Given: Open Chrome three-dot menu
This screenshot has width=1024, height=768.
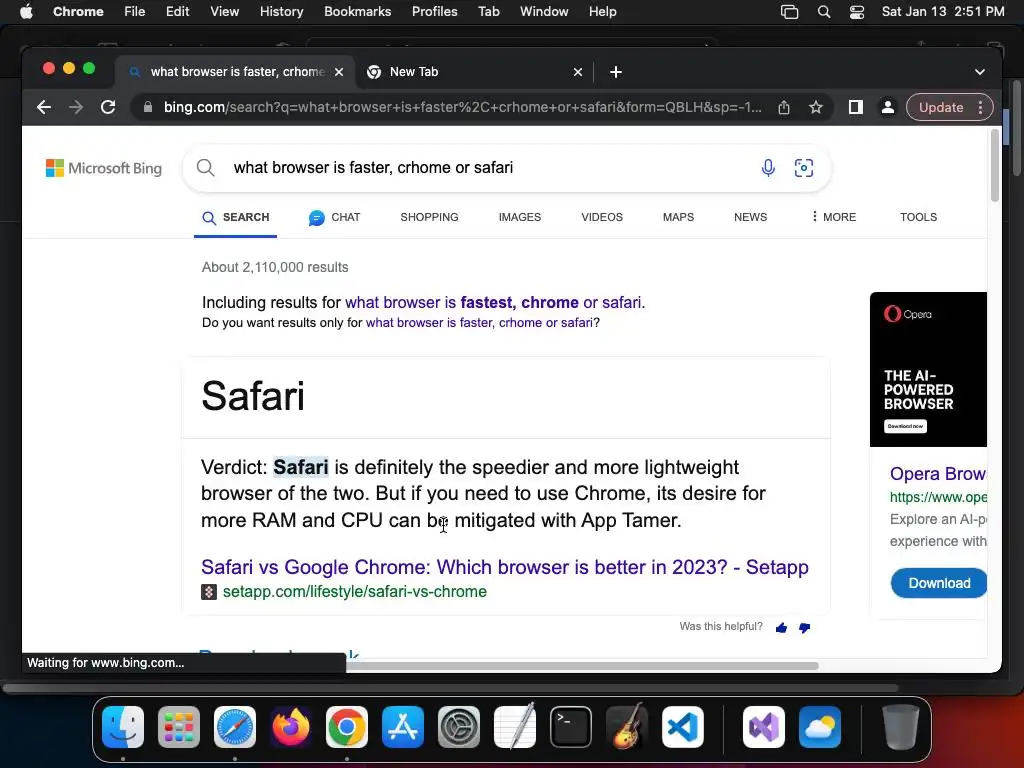Looking at the screenshot, I should [x=980, y=107].
